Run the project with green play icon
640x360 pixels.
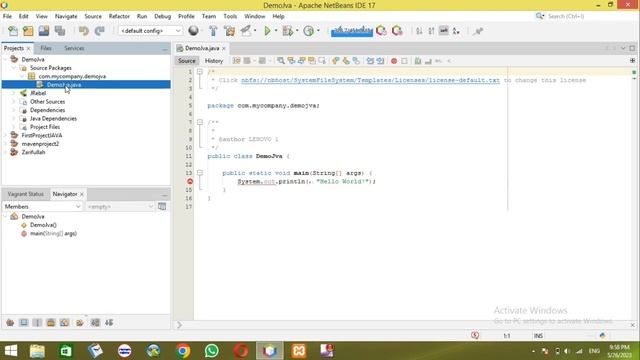click(x=267, y=31)
